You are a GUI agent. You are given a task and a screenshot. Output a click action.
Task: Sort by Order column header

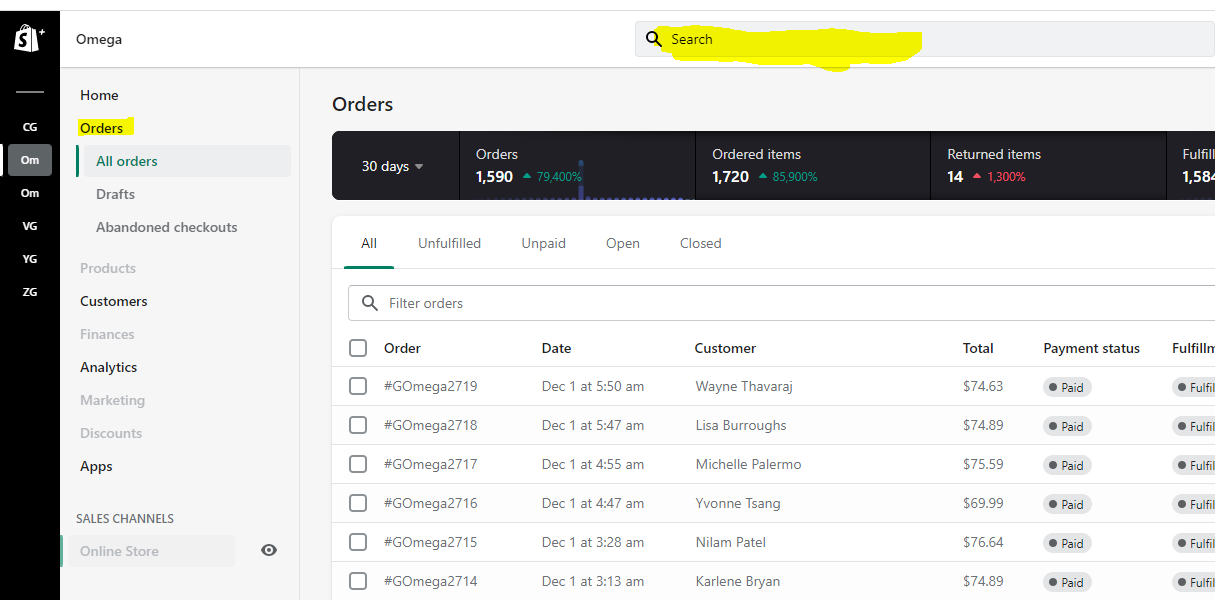(402, 348)
